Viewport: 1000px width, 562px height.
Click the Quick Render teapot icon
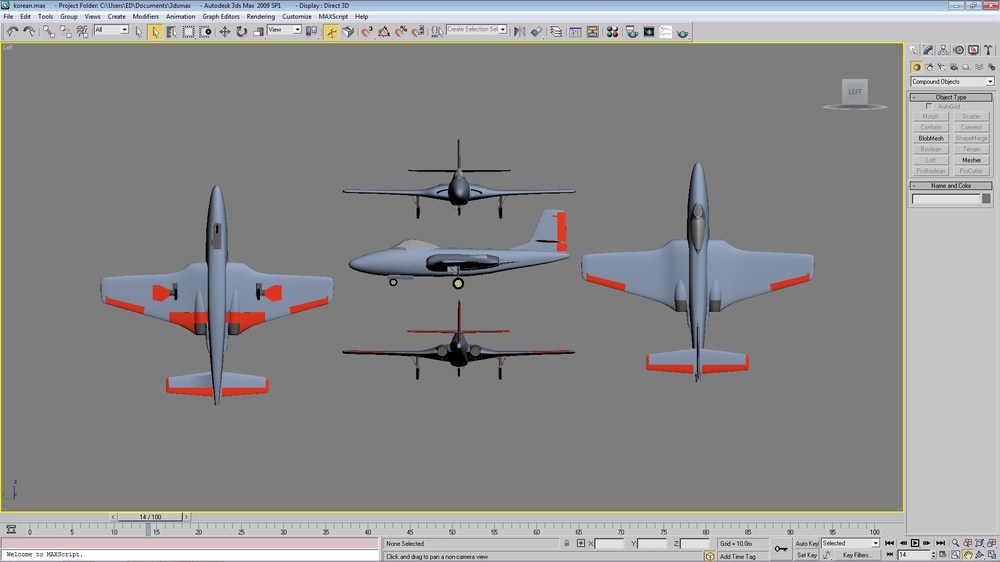pyautogui.click(x=682, y=32)
